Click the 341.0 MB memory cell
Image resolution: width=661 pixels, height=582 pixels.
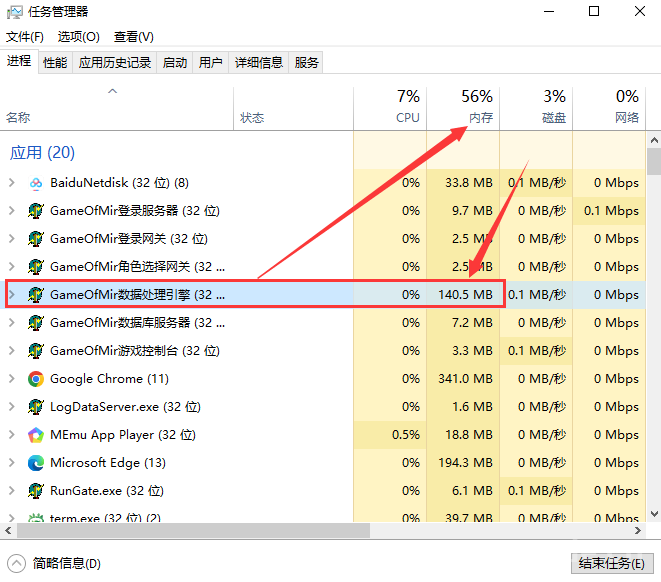pos(465,379)
